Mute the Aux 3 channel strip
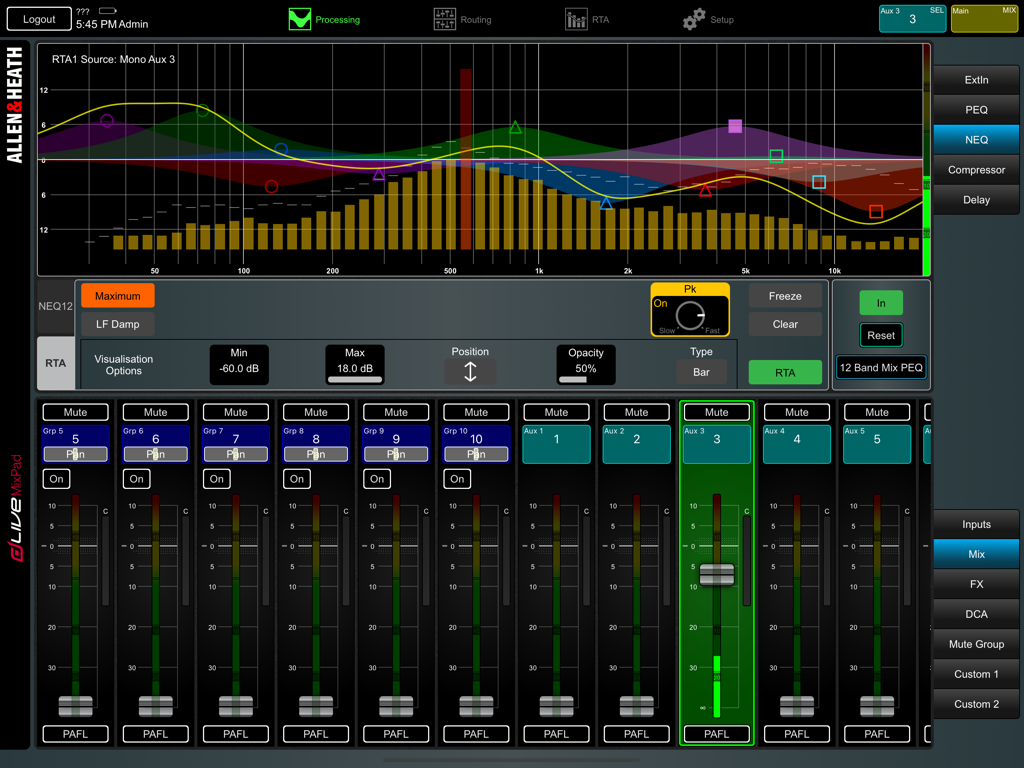The image size is (1024, 768). 716,412
